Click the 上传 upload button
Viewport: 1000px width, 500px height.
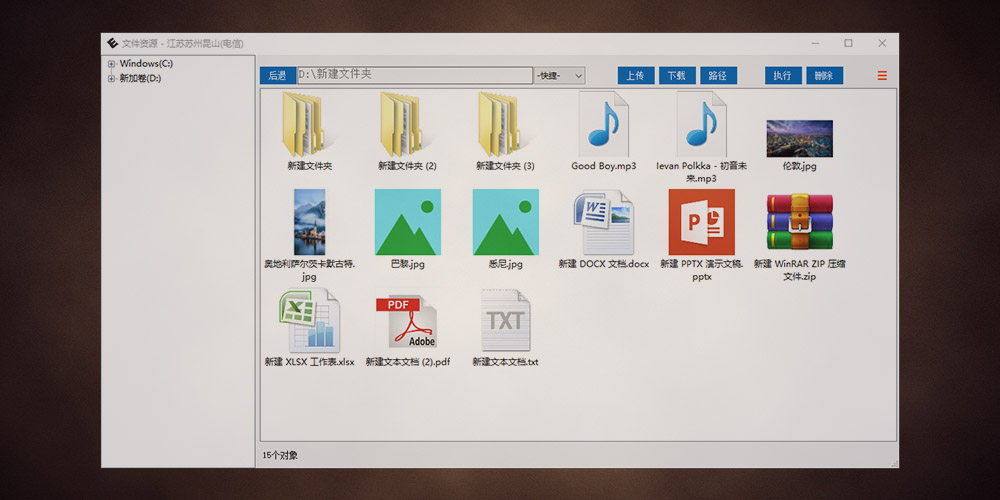pos(636,76)
